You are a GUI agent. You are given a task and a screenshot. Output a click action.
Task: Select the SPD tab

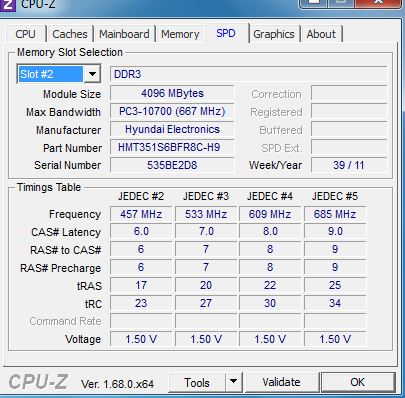226,33
